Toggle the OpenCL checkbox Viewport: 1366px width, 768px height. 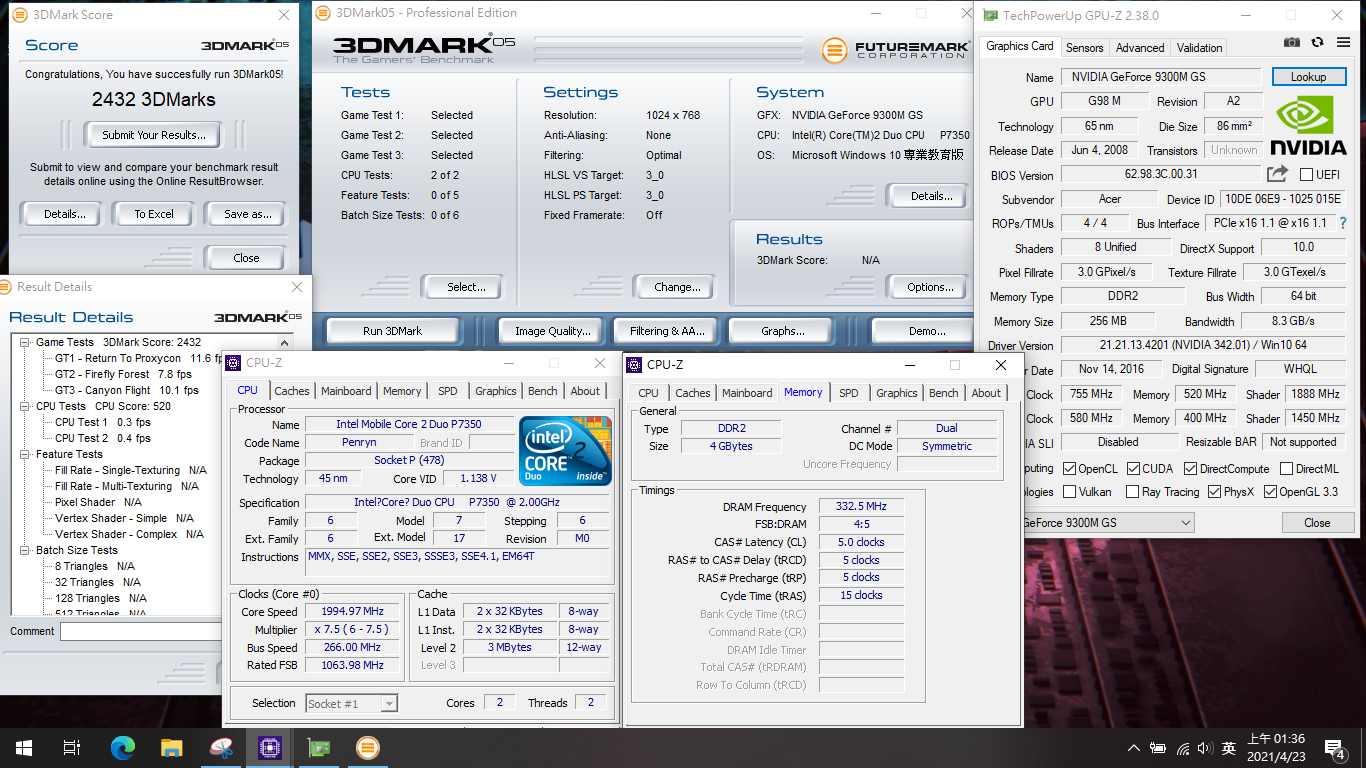coord(1070,468)
